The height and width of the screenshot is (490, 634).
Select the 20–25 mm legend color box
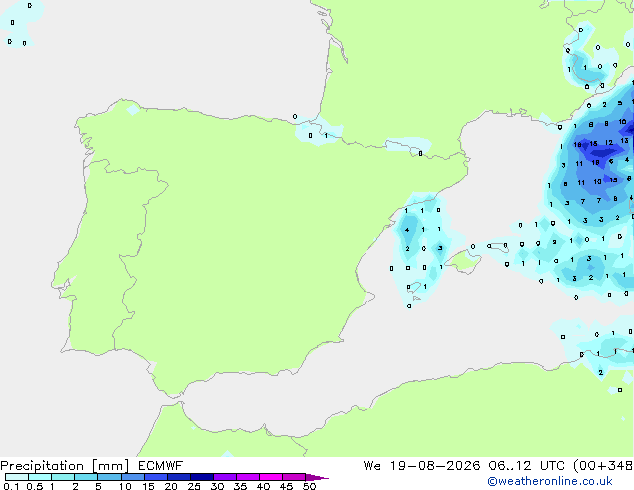(x=178, y=477)
